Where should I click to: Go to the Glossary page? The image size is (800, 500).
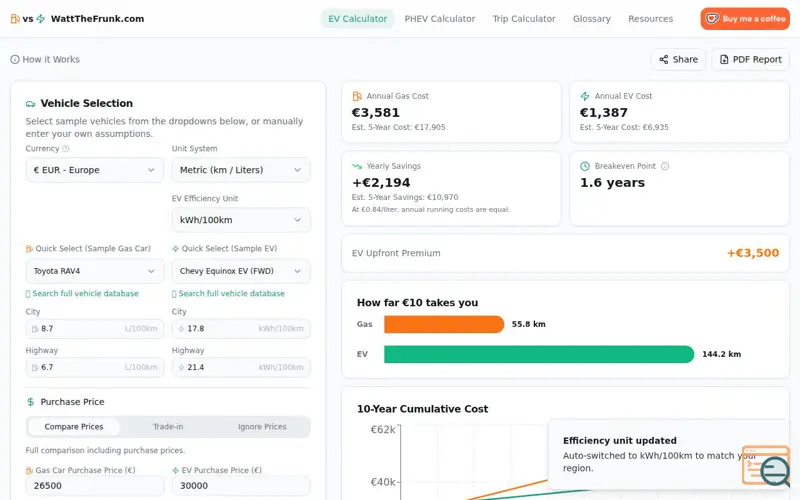[591, 19]
